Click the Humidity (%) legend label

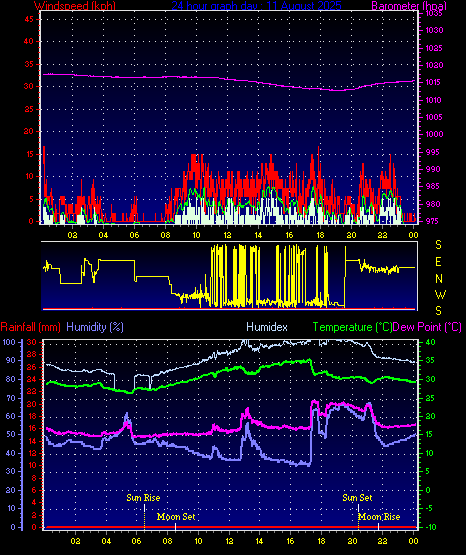pos(95,327)
